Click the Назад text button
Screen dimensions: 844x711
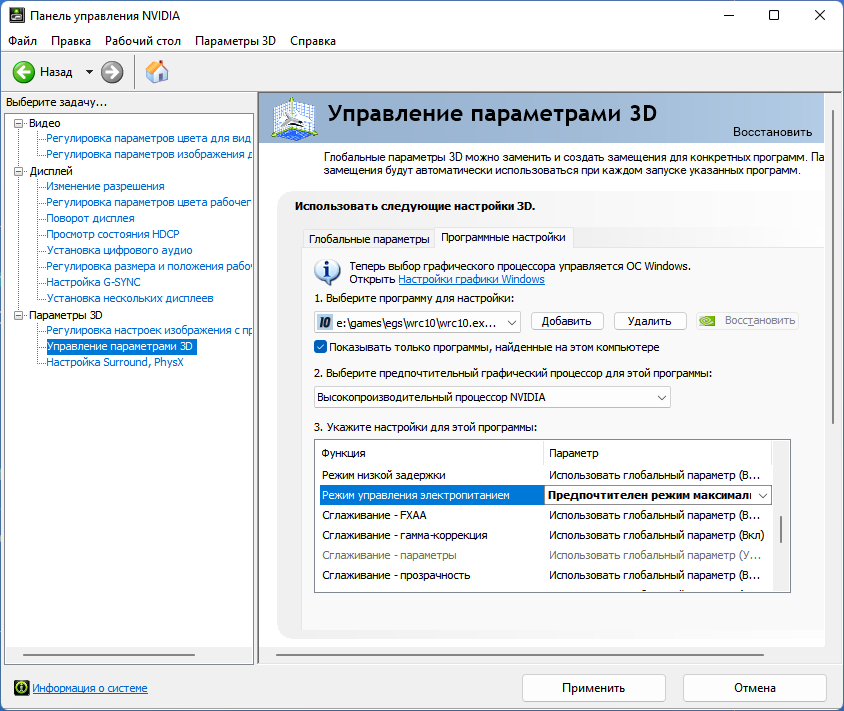[56, 72]
